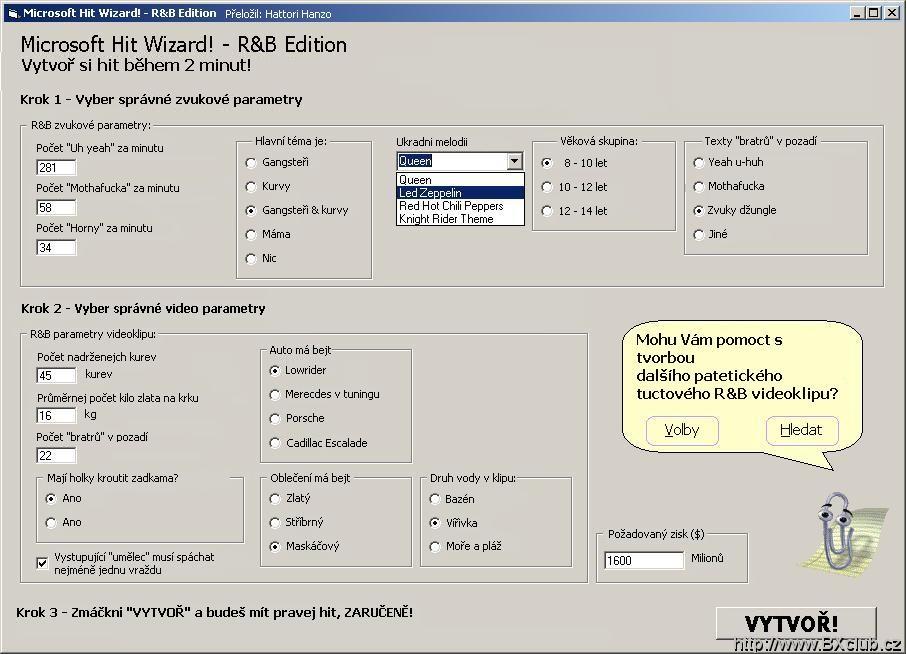Image resolution: width=906 pixels, height=654 pixels.
Task: Pick Jiné for background texts
Action: pos(699,235)
